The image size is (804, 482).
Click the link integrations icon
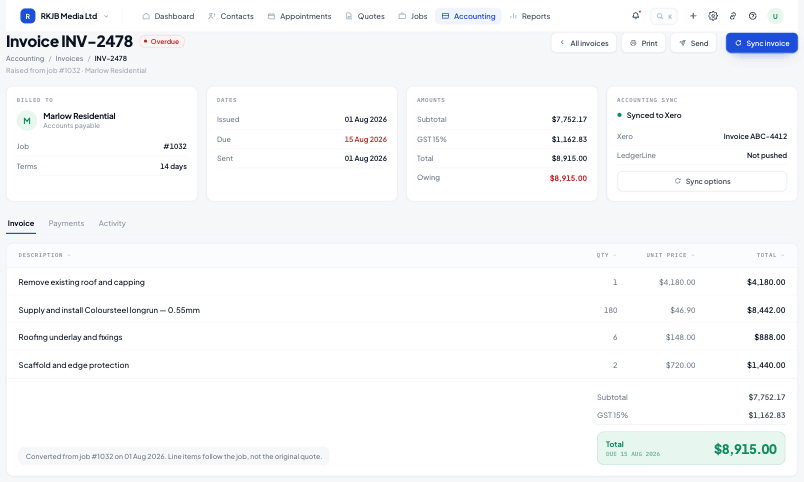click(733, 16)
